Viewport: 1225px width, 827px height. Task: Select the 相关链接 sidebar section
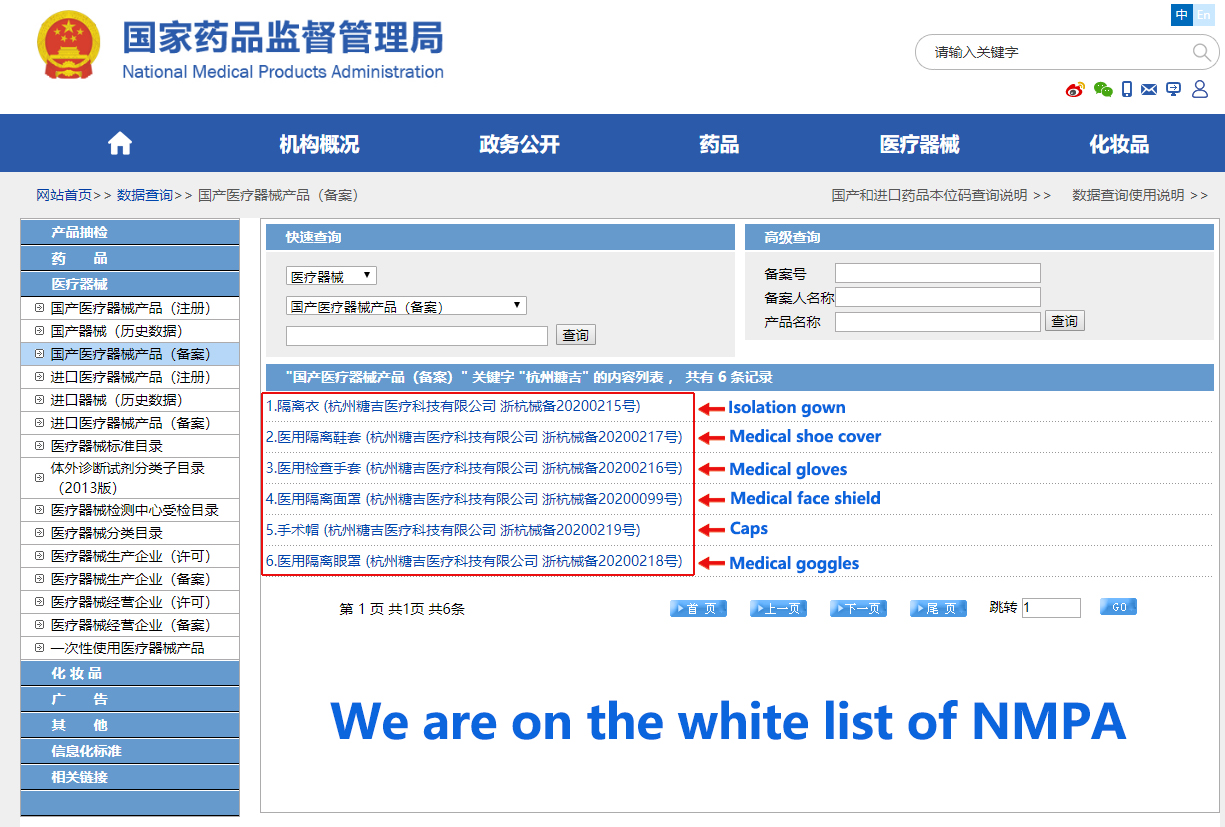pyautogui.click(x=130, y=777)
